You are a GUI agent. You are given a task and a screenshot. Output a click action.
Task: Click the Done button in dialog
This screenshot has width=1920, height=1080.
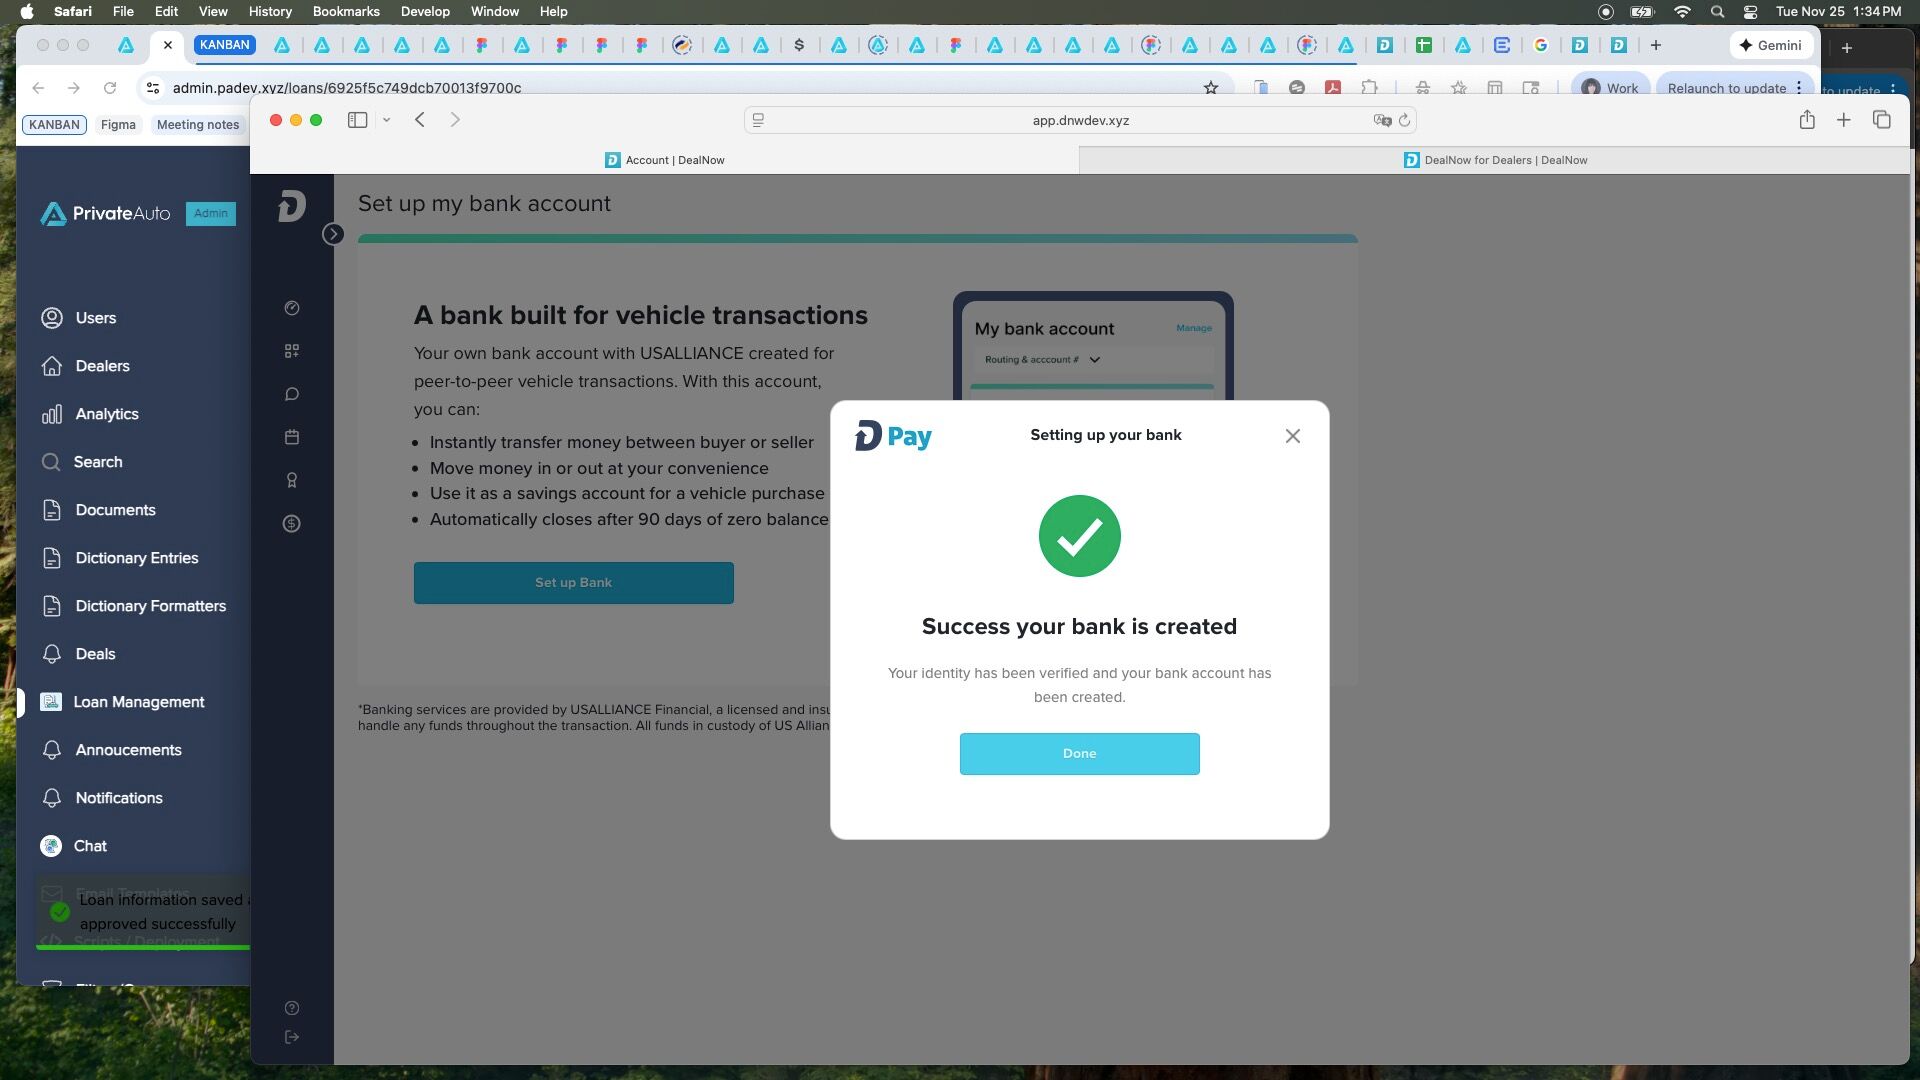point(1079,754)
